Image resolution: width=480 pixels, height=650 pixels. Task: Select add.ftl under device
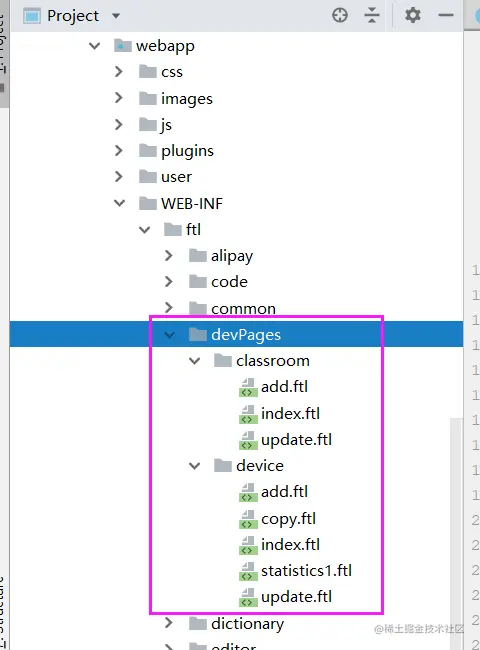(284, 492)
